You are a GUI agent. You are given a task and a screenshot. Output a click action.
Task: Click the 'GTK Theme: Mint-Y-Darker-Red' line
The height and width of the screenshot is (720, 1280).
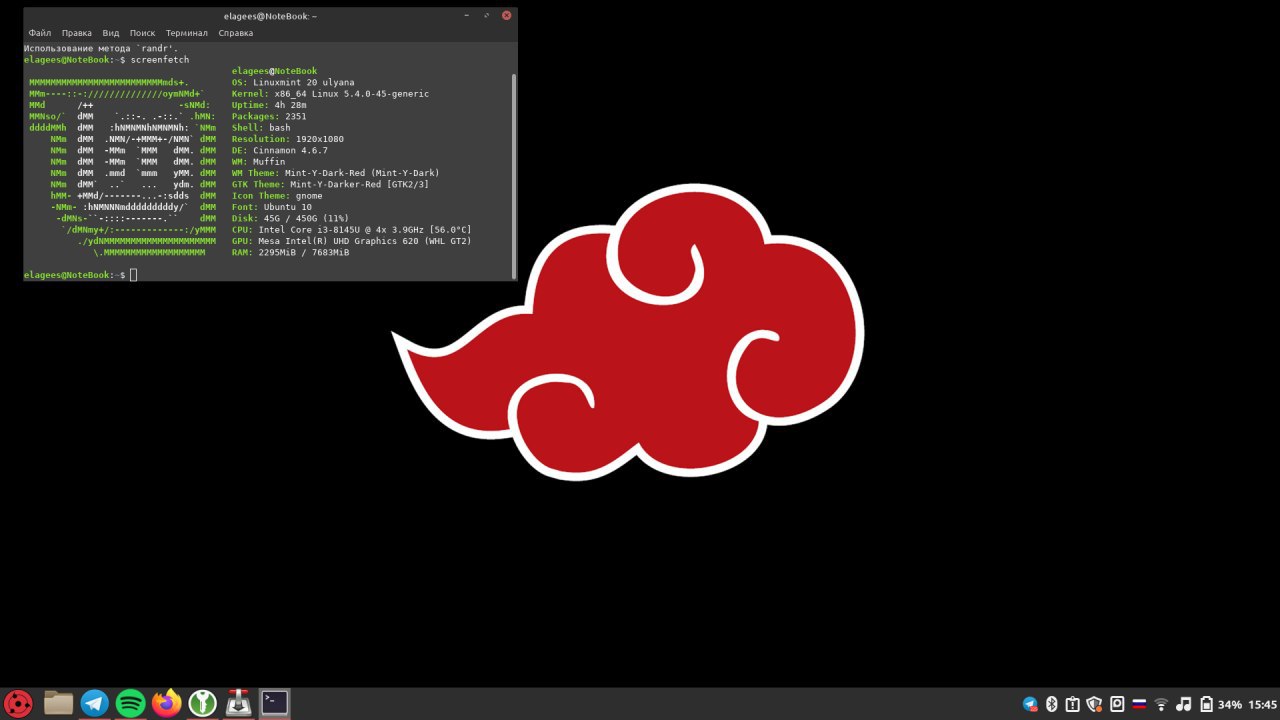click(x=330, y=184)
